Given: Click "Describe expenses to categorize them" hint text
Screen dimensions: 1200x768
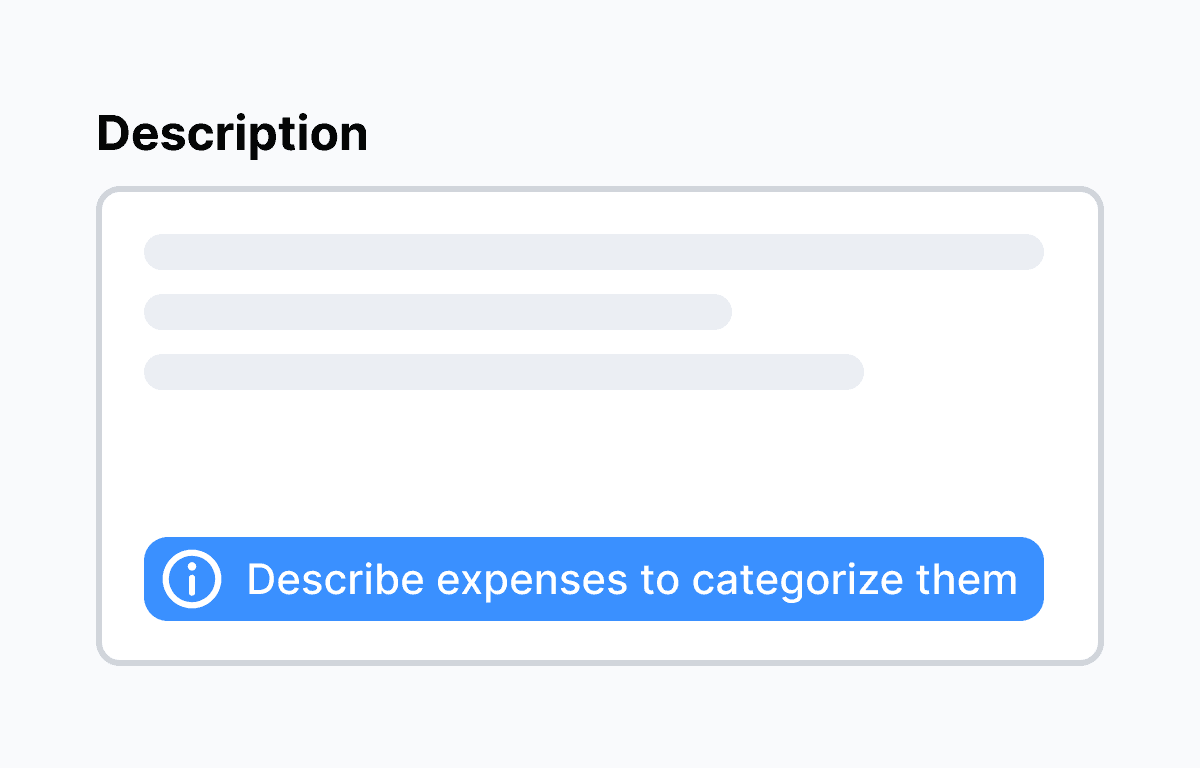Looking at the screenshot, I should pos(631,580).
